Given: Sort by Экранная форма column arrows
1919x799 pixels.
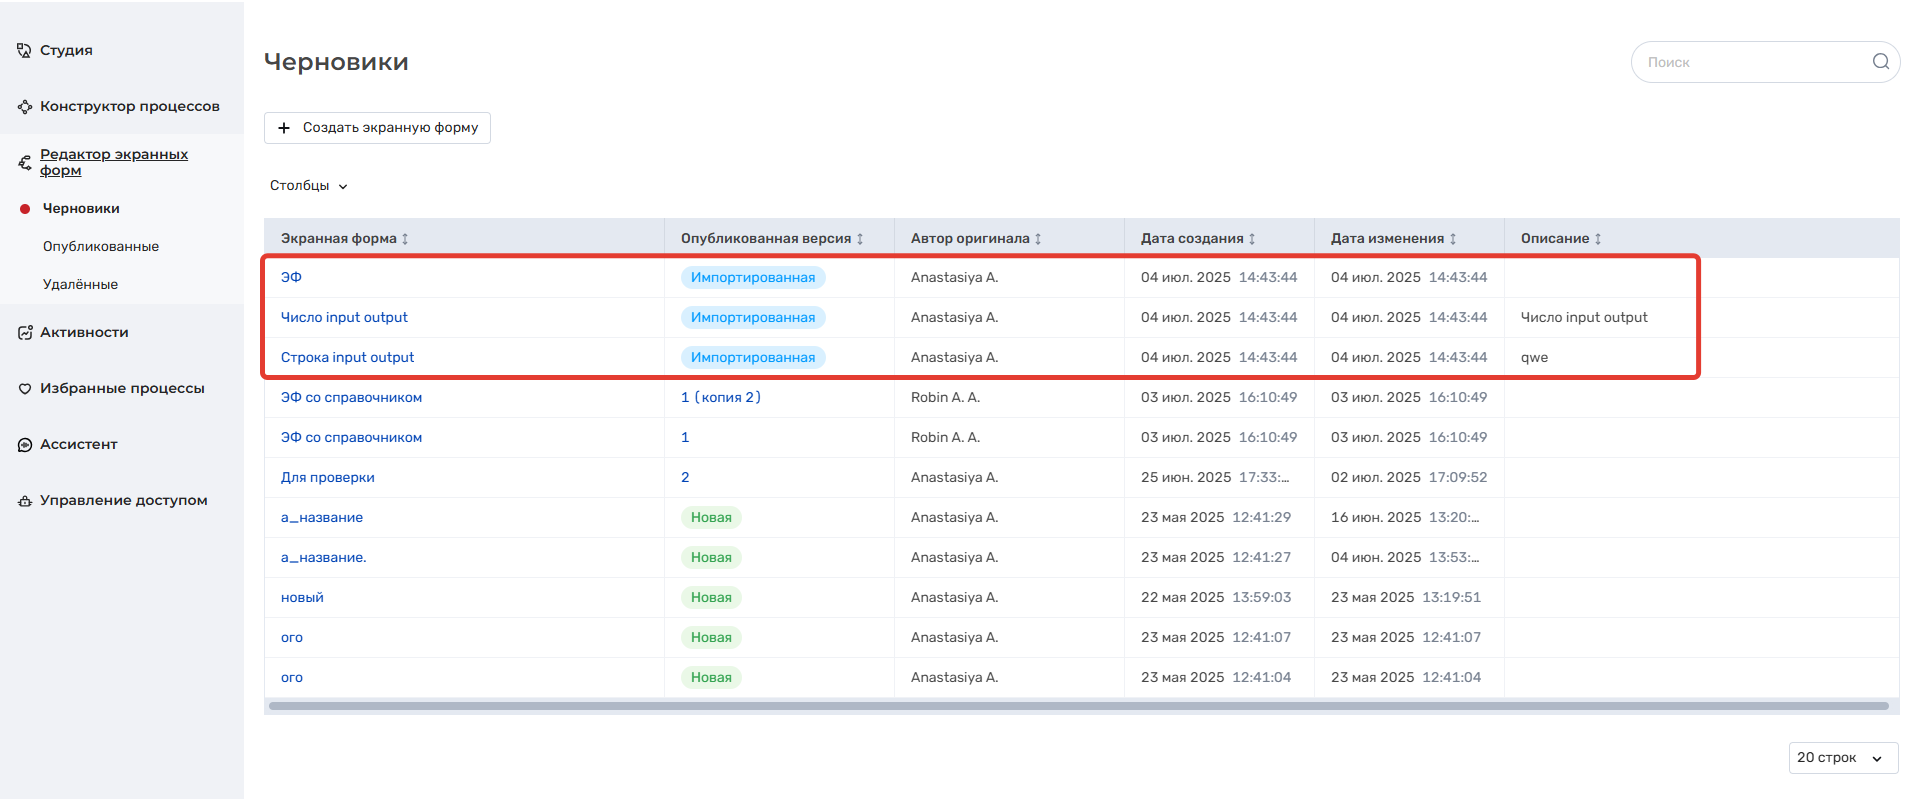Looking at the screenshot, I should coord(405,239).
